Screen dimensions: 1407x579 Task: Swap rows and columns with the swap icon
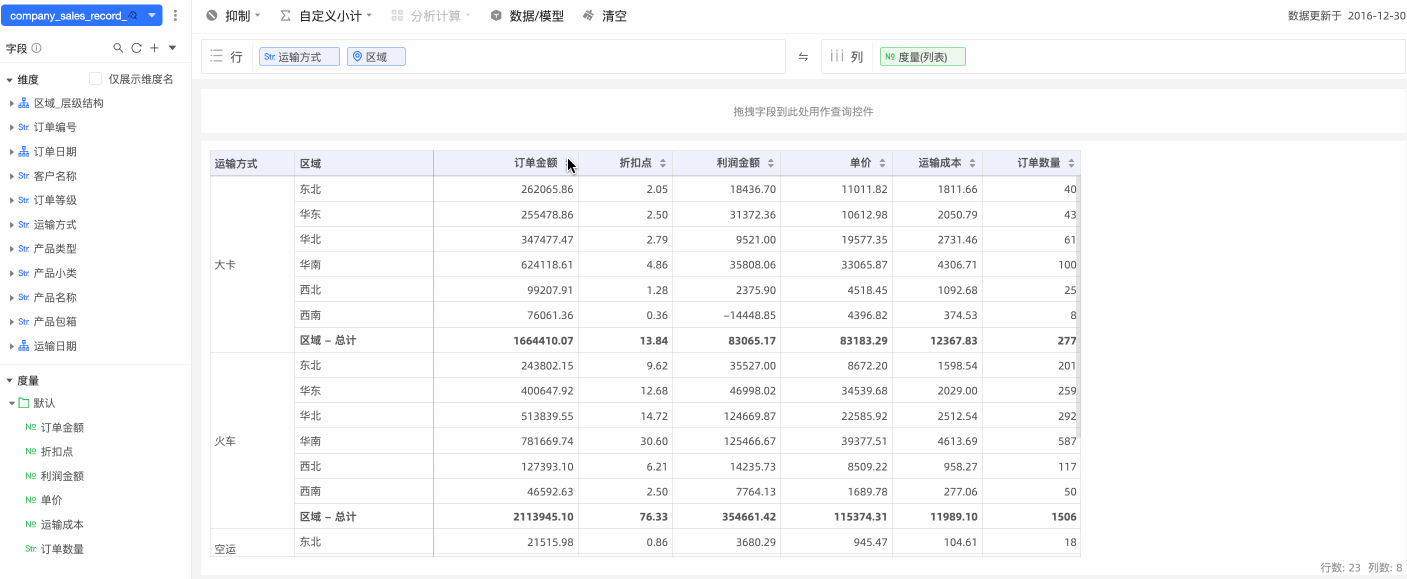[x=803, y=57]
